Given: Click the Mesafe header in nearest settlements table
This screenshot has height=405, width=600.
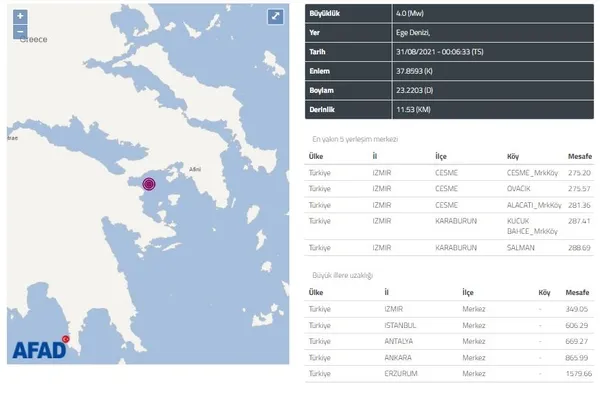Looking at the screenshot, I should [x=580, y=156].
